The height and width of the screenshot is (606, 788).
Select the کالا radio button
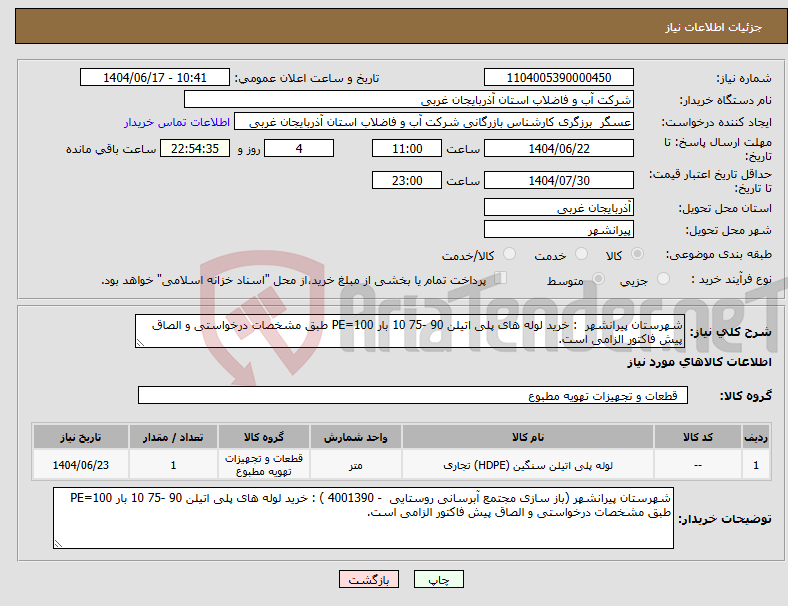click(637, 254)
